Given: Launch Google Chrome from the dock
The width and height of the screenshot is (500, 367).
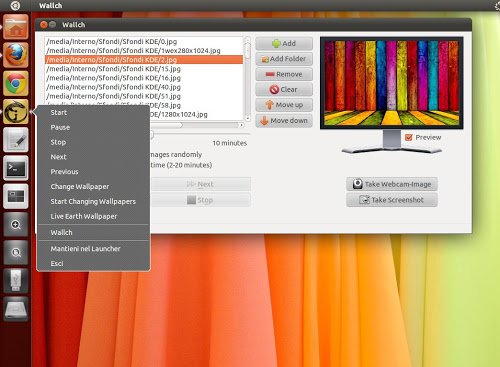Looking at the screenshot, I should coord(16,83).
